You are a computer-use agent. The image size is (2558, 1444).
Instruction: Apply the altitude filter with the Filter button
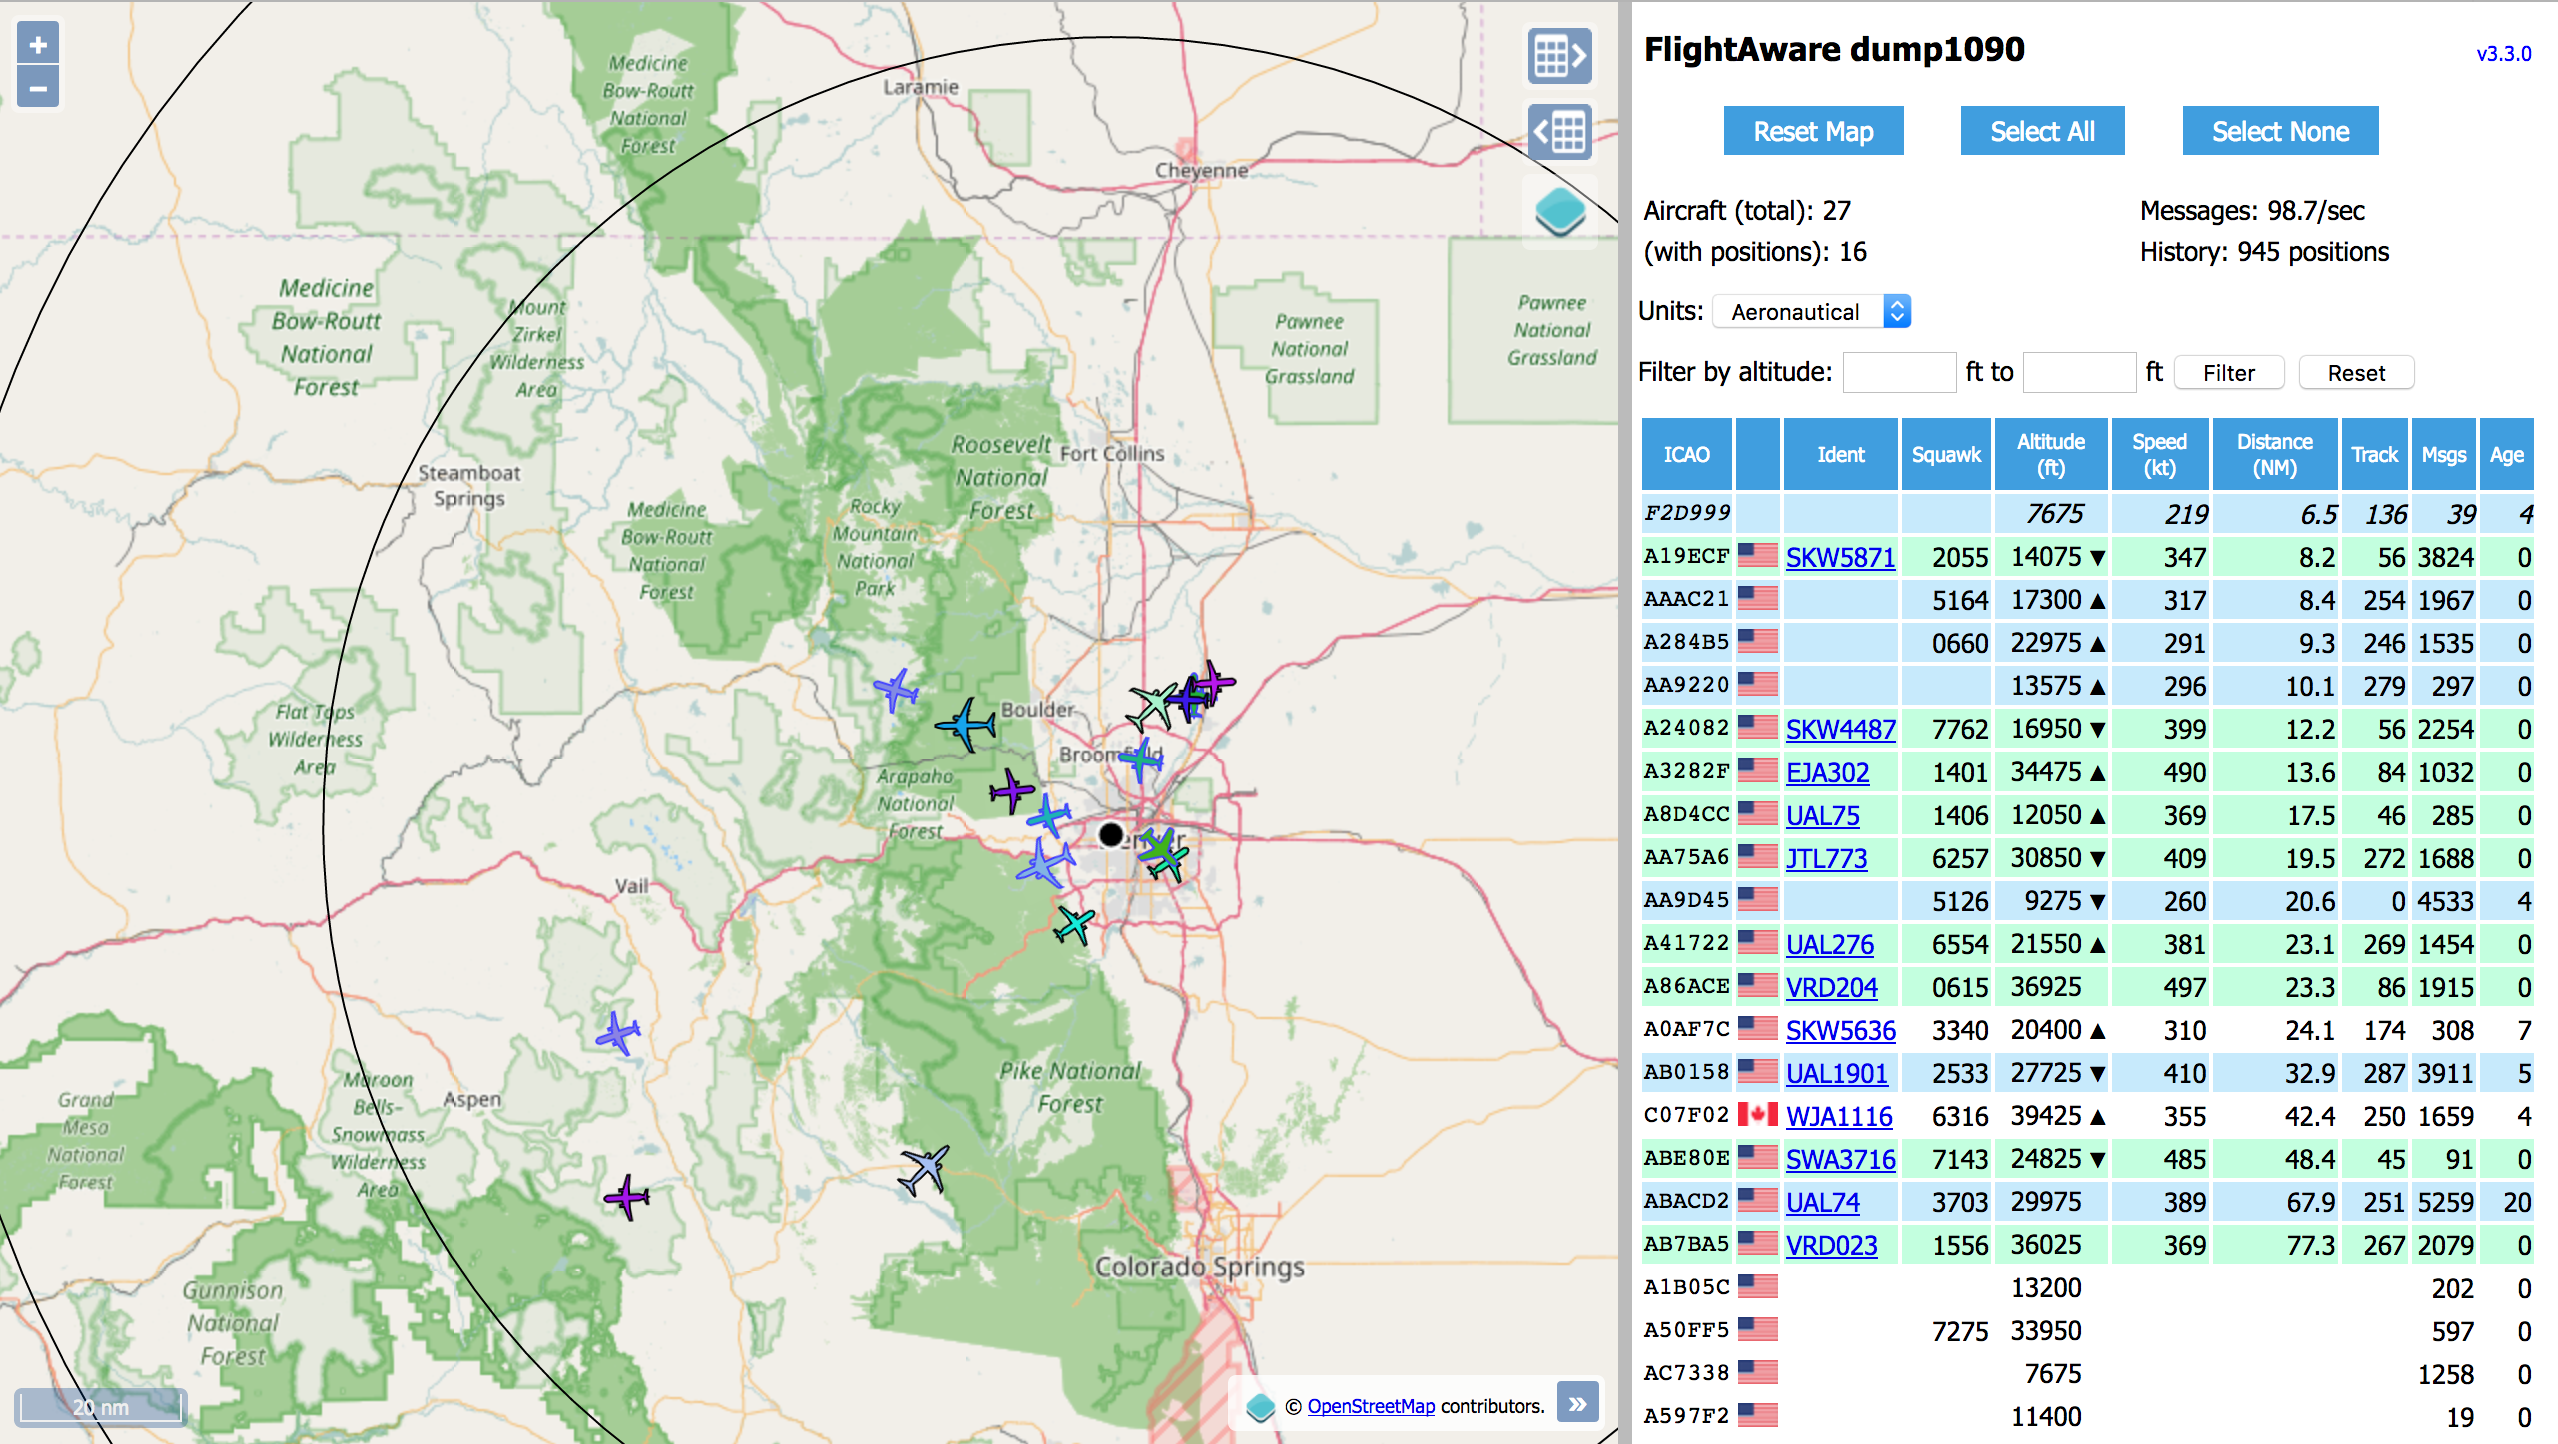pyautogui.click(x=2228, y=373)
